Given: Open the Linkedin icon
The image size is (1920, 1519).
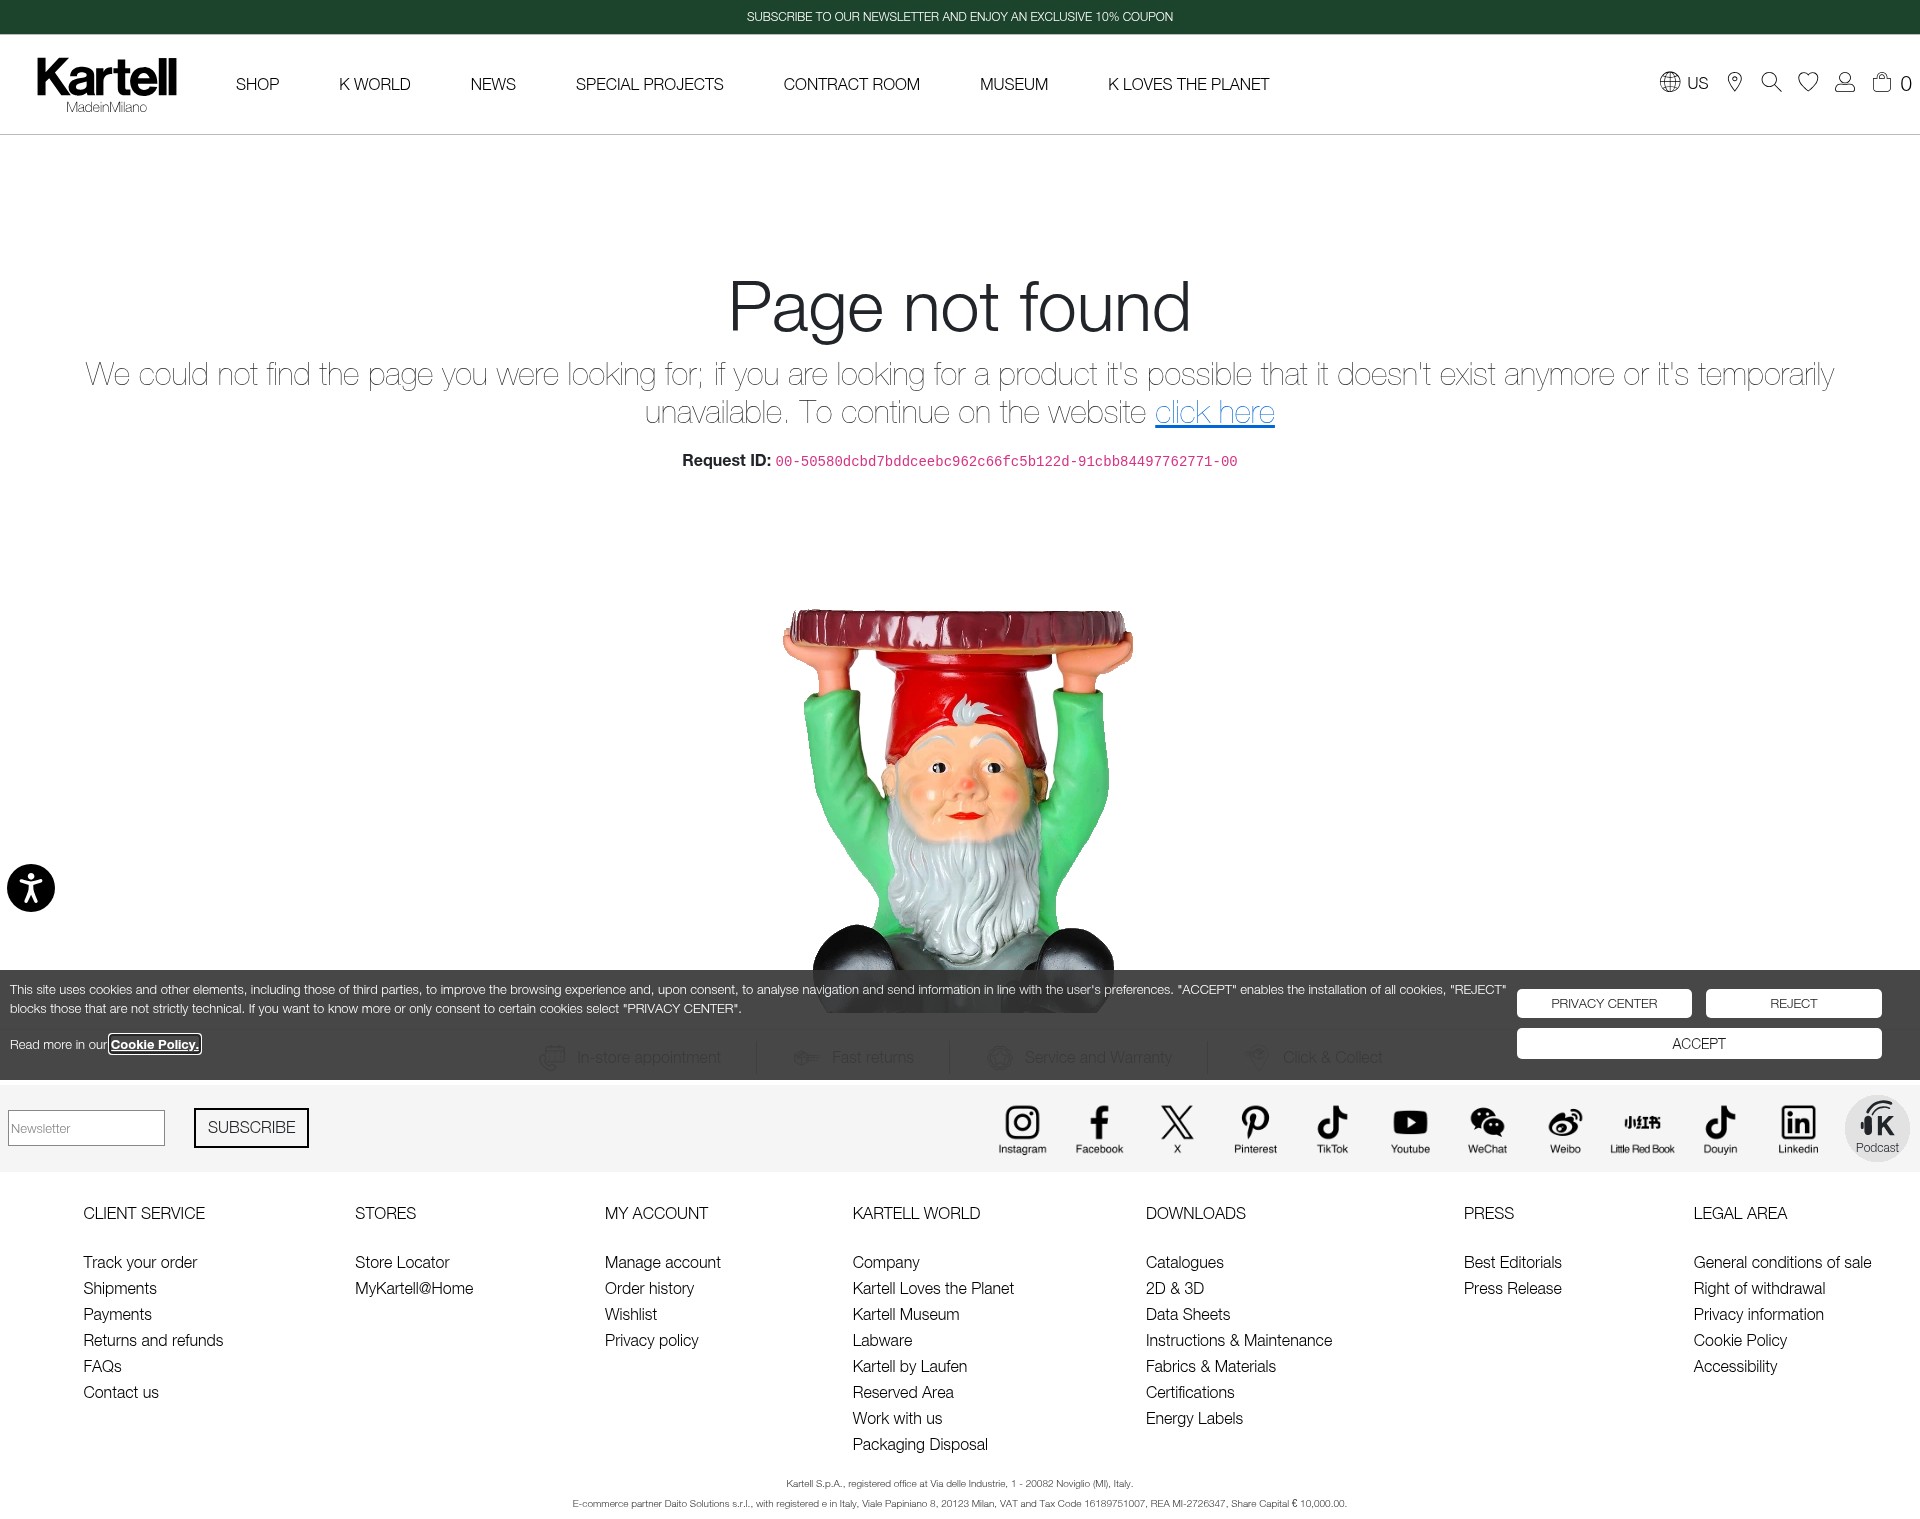Looking at the screenshot, I should point(1798,1129).
